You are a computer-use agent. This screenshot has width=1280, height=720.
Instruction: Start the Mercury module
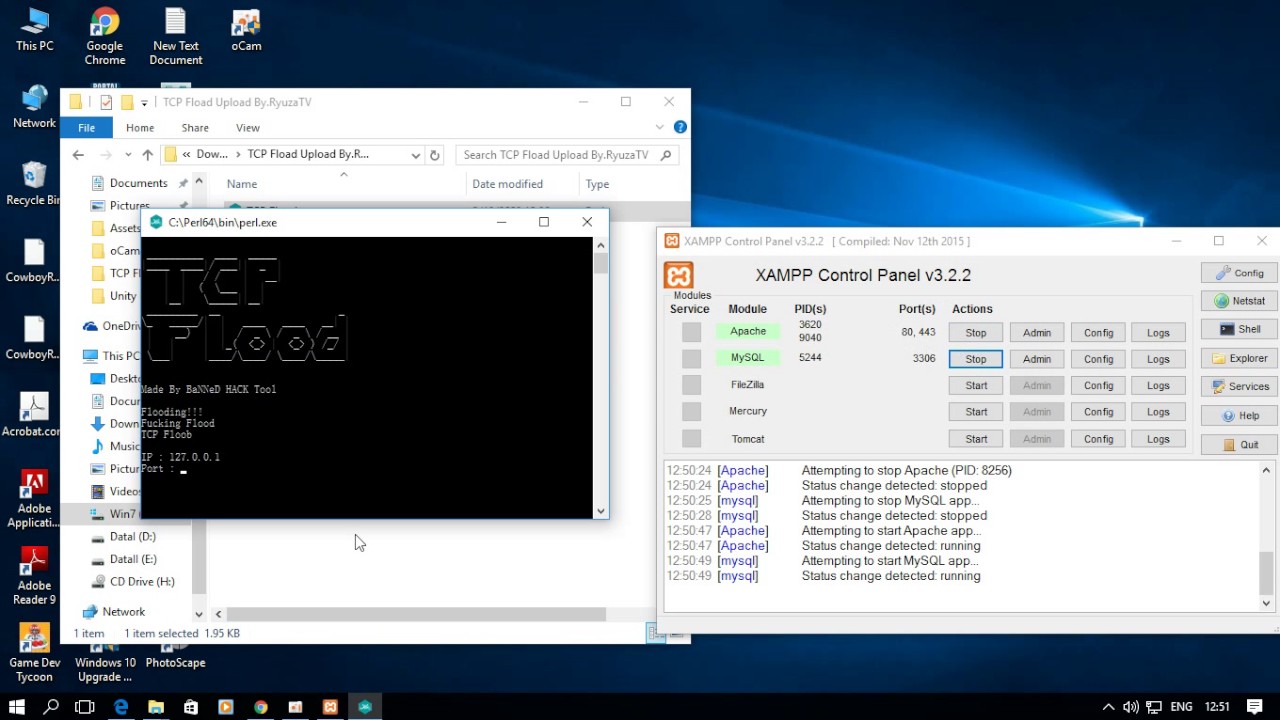(976, 412)
